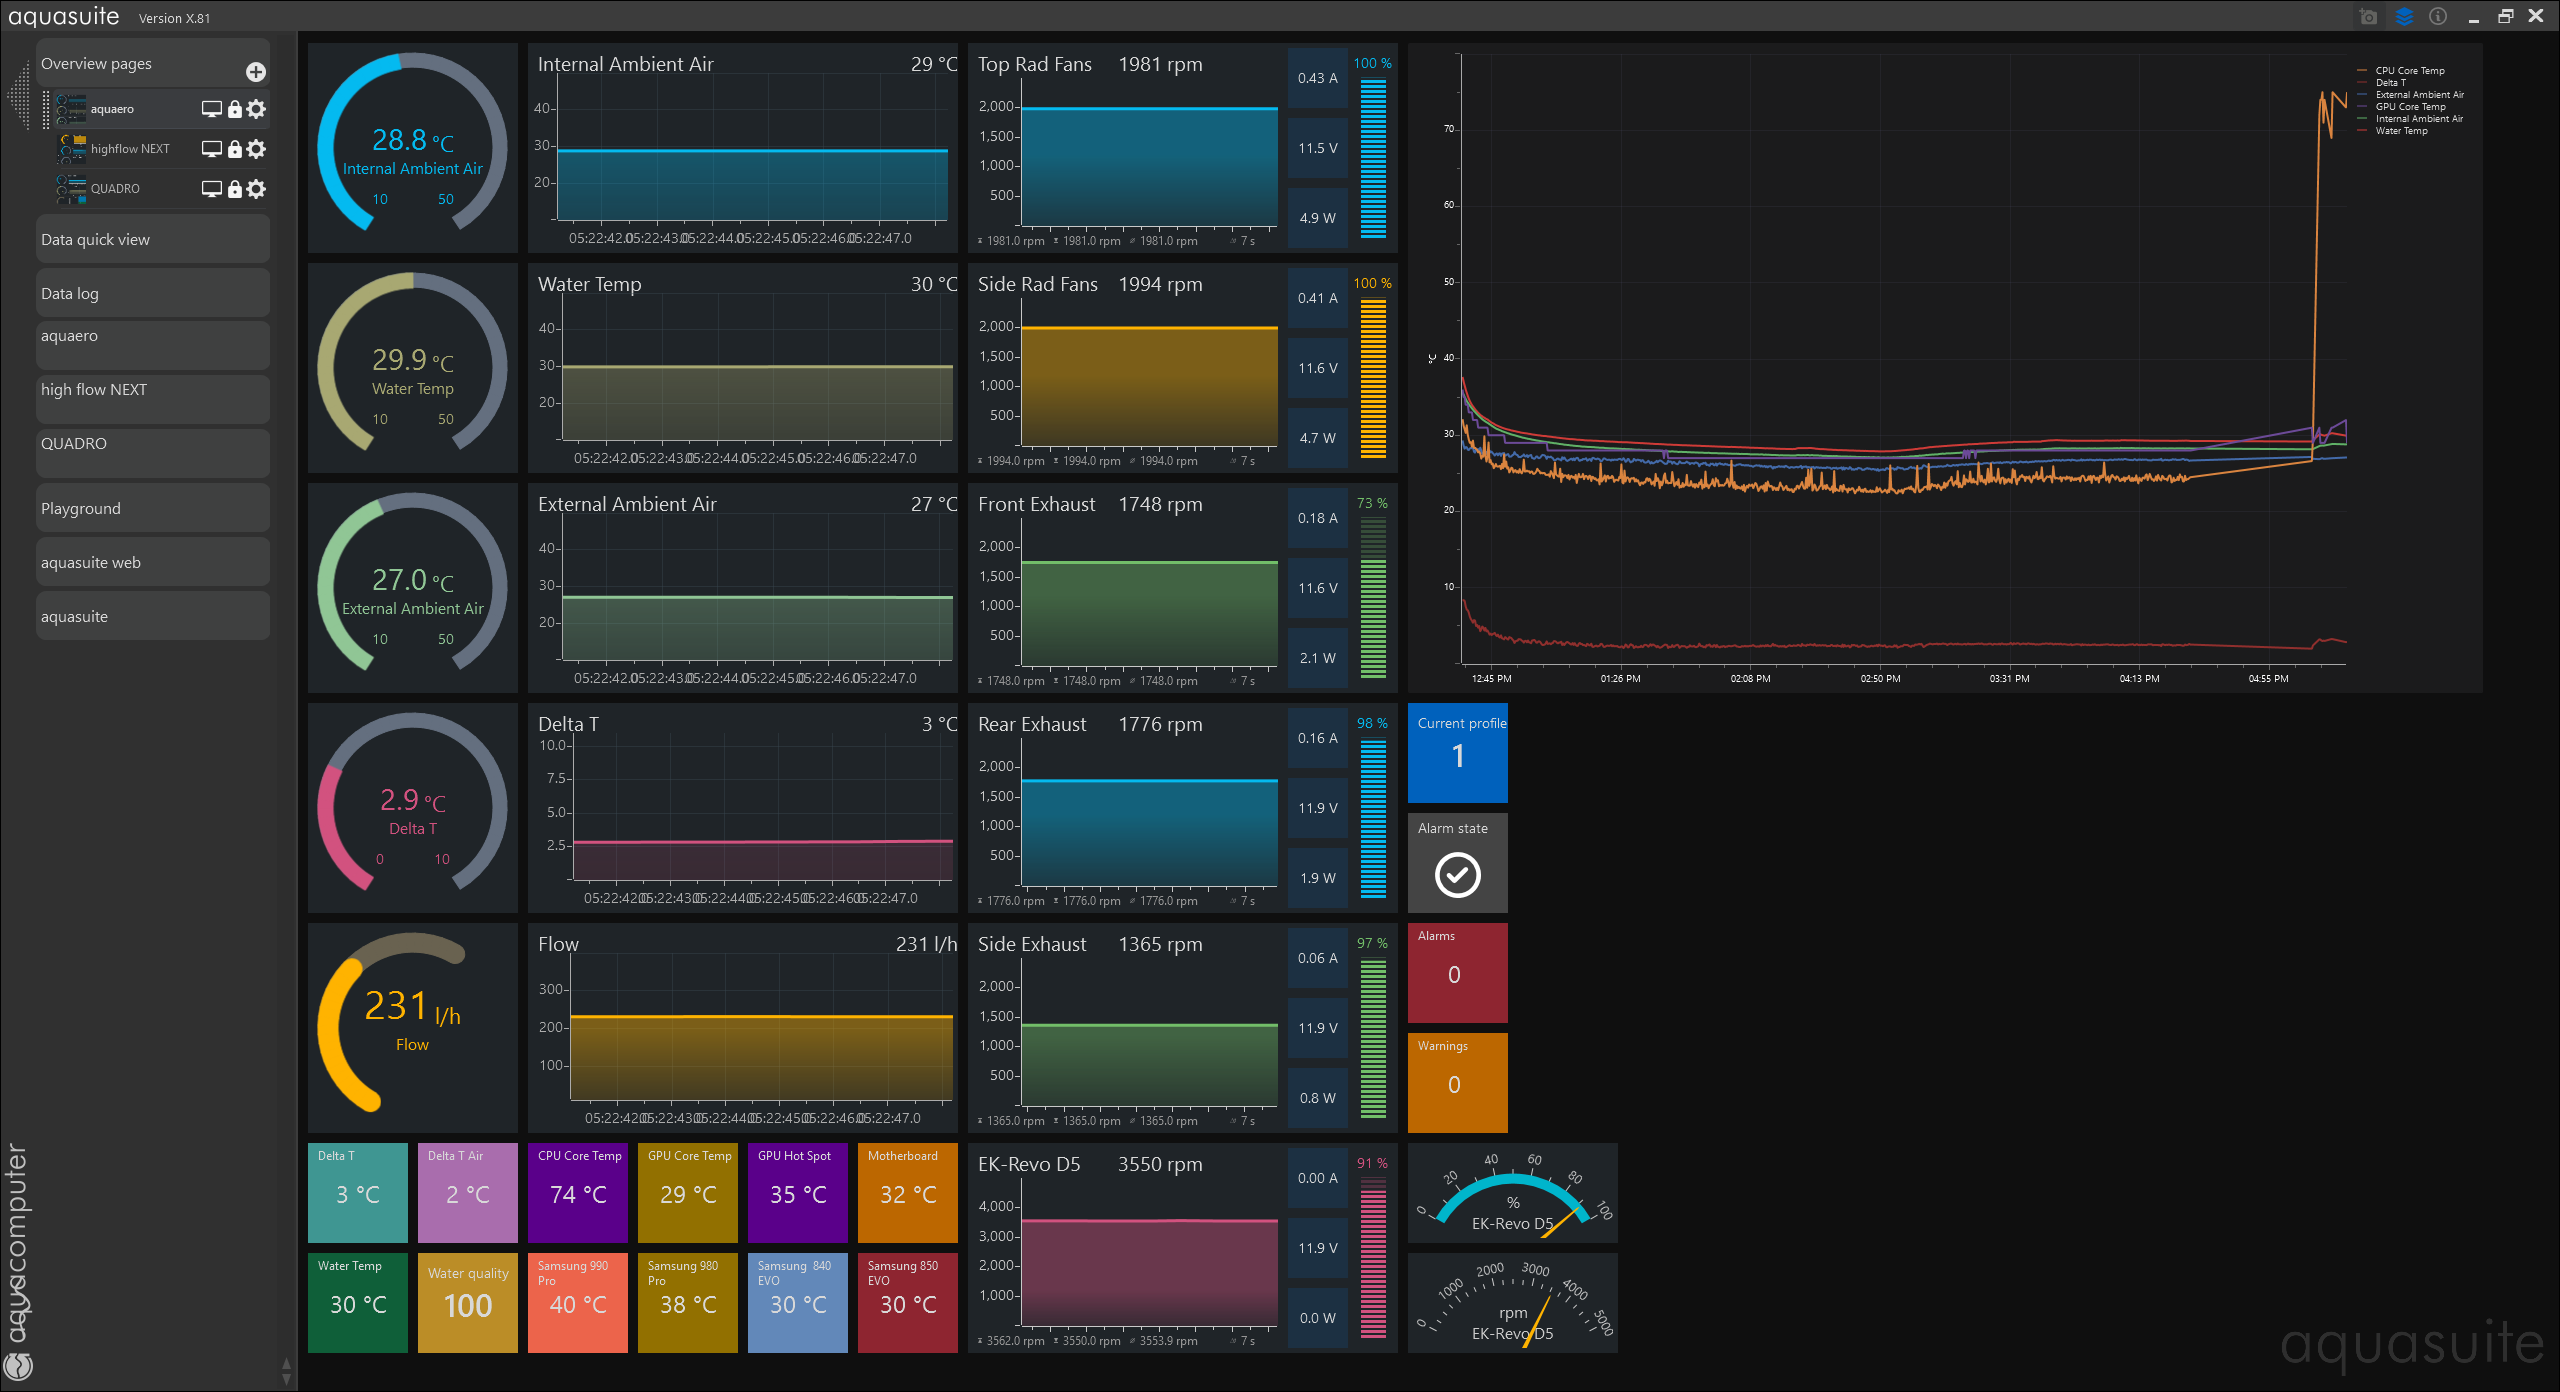Click desktop mode monitor icon for aquaero page
The width and height of the screenshot is (2560, 1392).
pyautogui.click(x=211, y=109)
